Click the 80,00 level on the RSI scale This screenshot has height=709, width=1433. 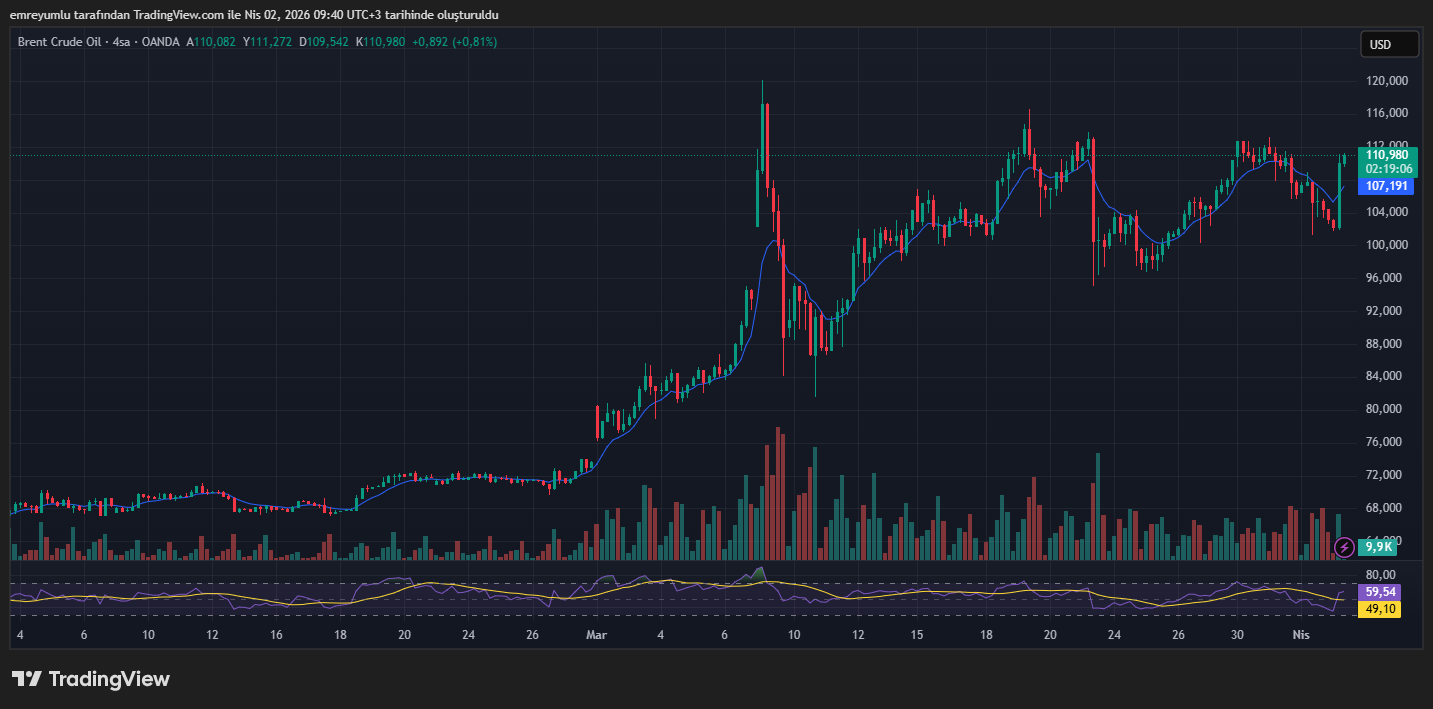(x=1380, y=575)
